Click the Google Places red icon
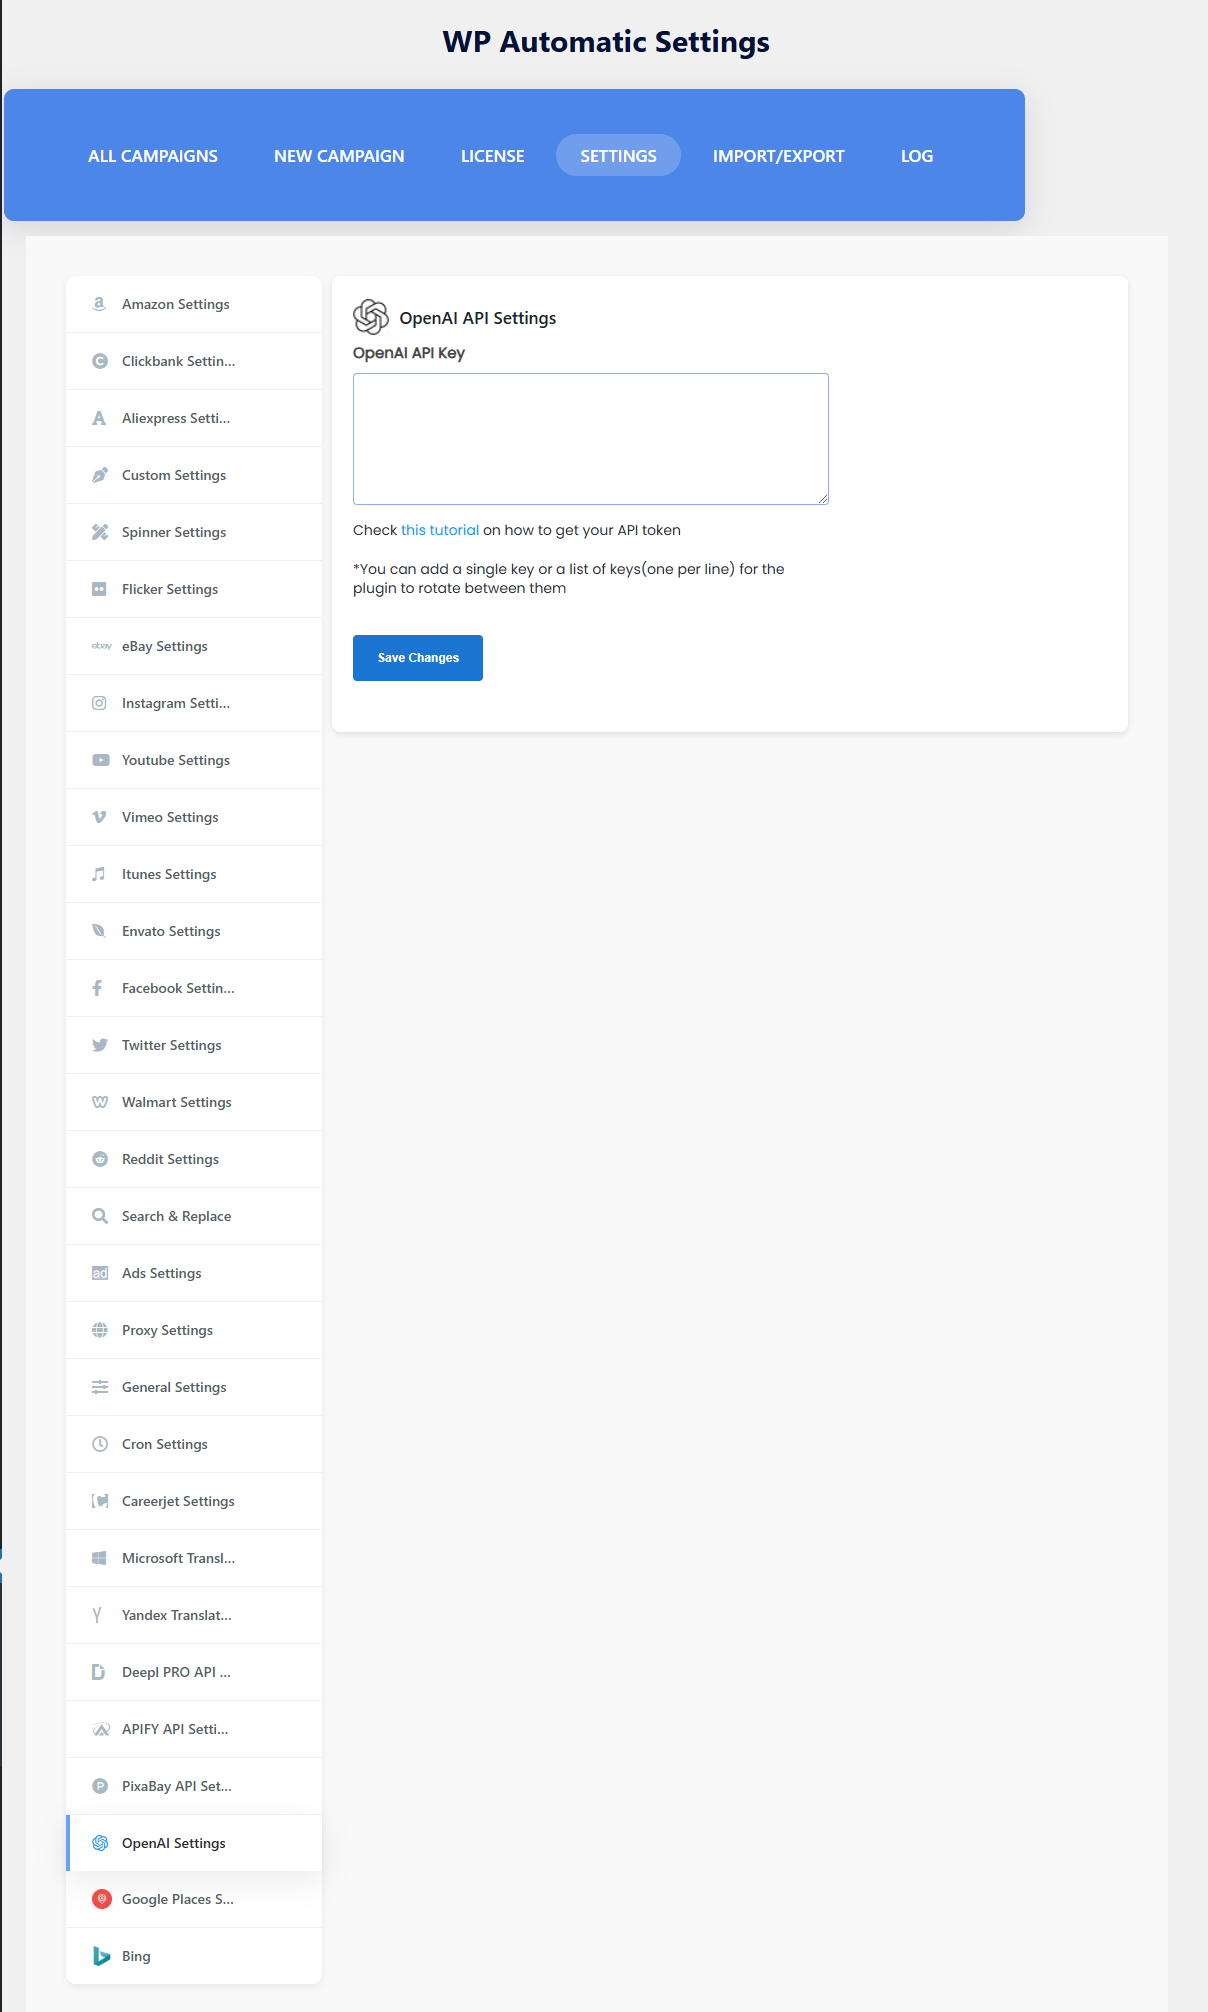 (x=101, y=1899)
